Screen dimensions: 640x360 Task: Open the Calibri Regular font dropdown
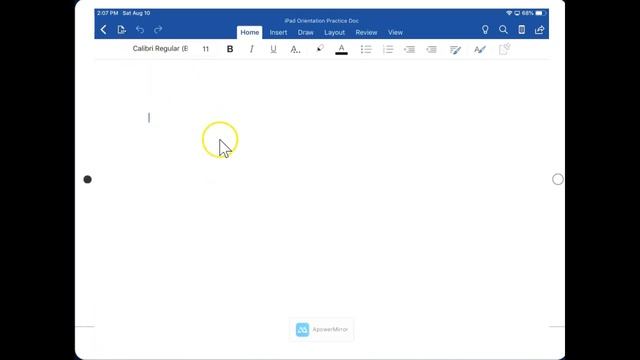tap(160, 49)
